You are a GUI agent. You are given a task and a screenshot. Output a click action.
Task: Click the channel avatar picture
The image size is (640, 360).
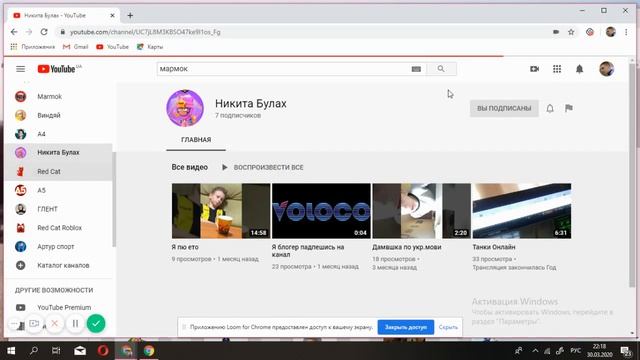coord(185,109)
